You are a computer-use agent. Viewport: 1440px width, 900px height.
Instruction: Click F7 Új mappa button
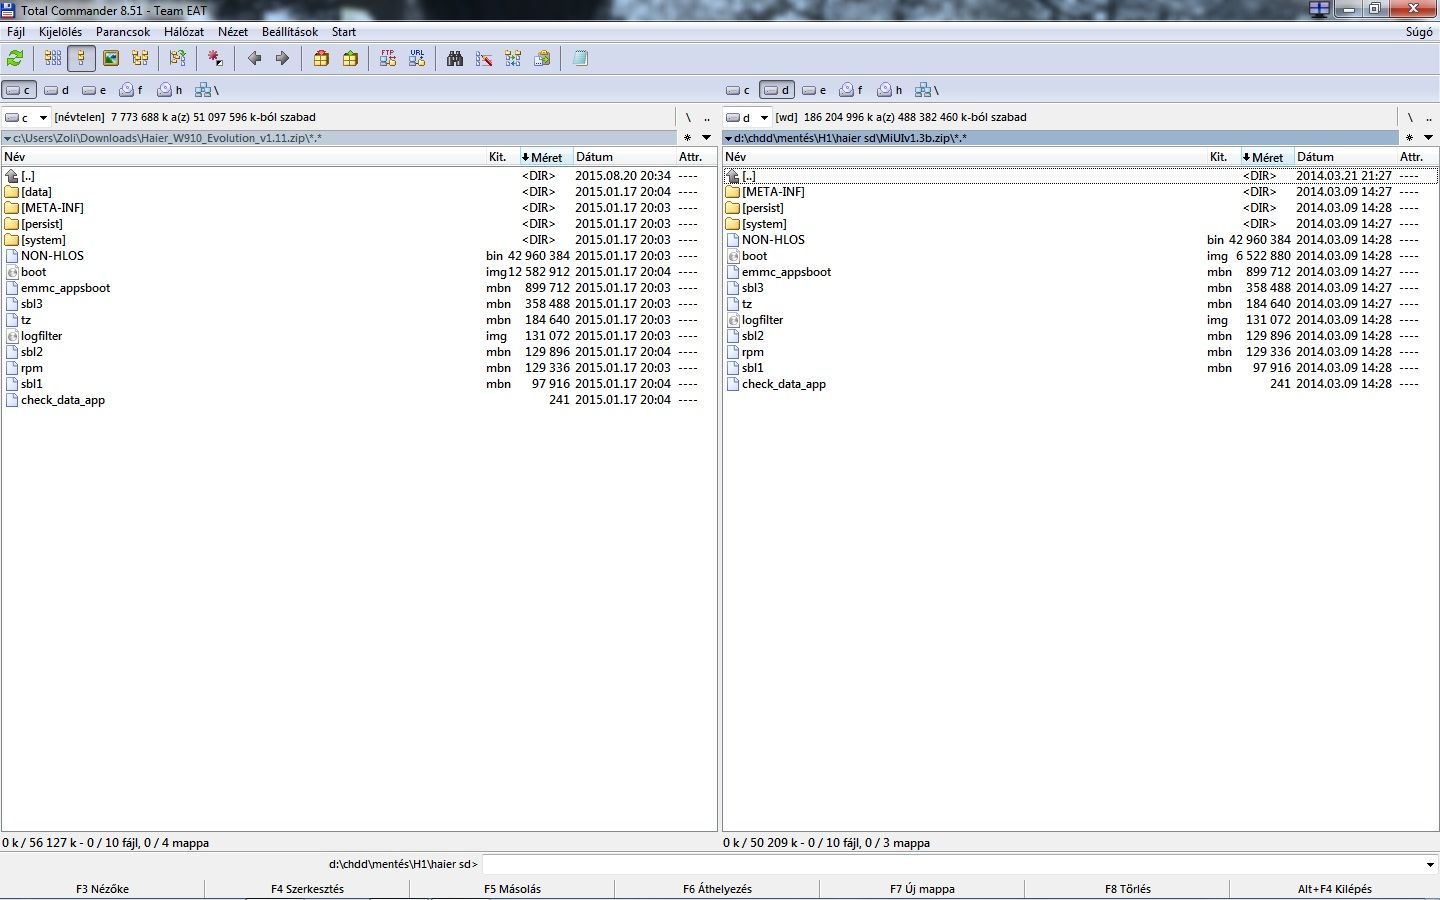[x=922, y=888]
